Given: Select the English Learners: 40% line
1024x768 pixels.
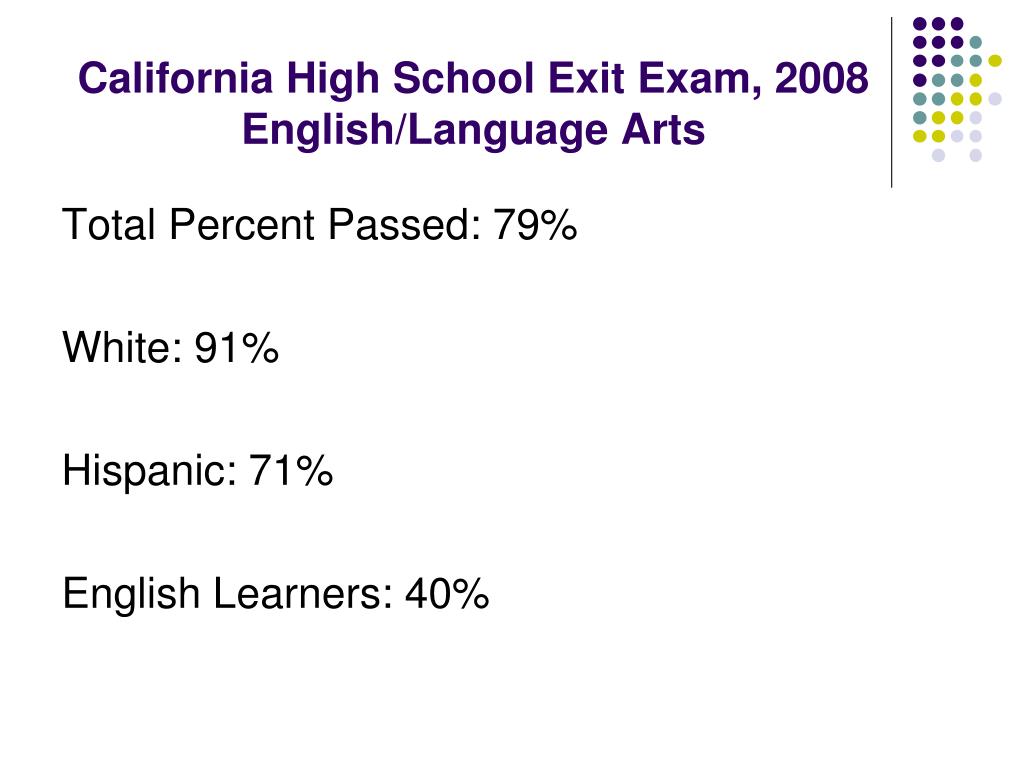Looking at the screenshot, I should tap(276, 594).
